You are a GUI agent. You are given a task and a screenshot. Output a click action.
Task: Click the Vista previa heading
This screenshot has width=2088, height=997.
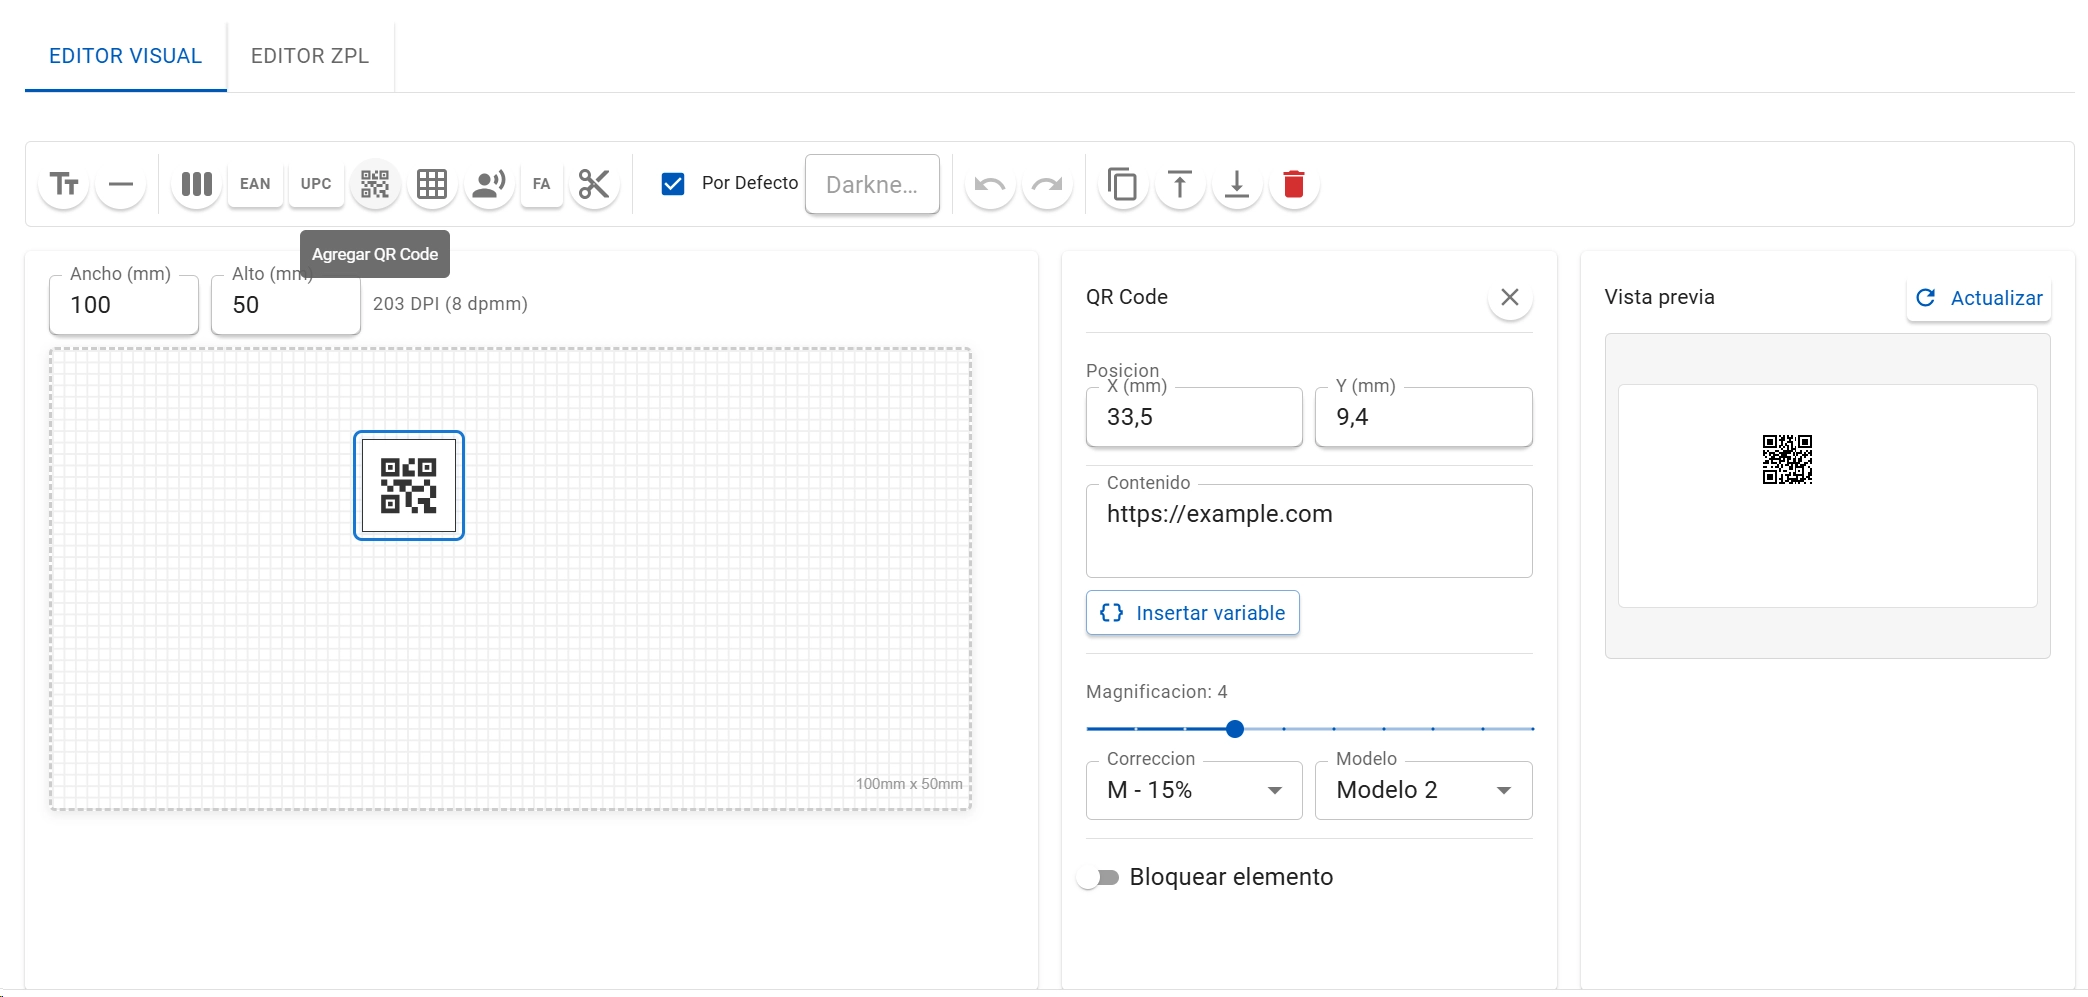1660,297
